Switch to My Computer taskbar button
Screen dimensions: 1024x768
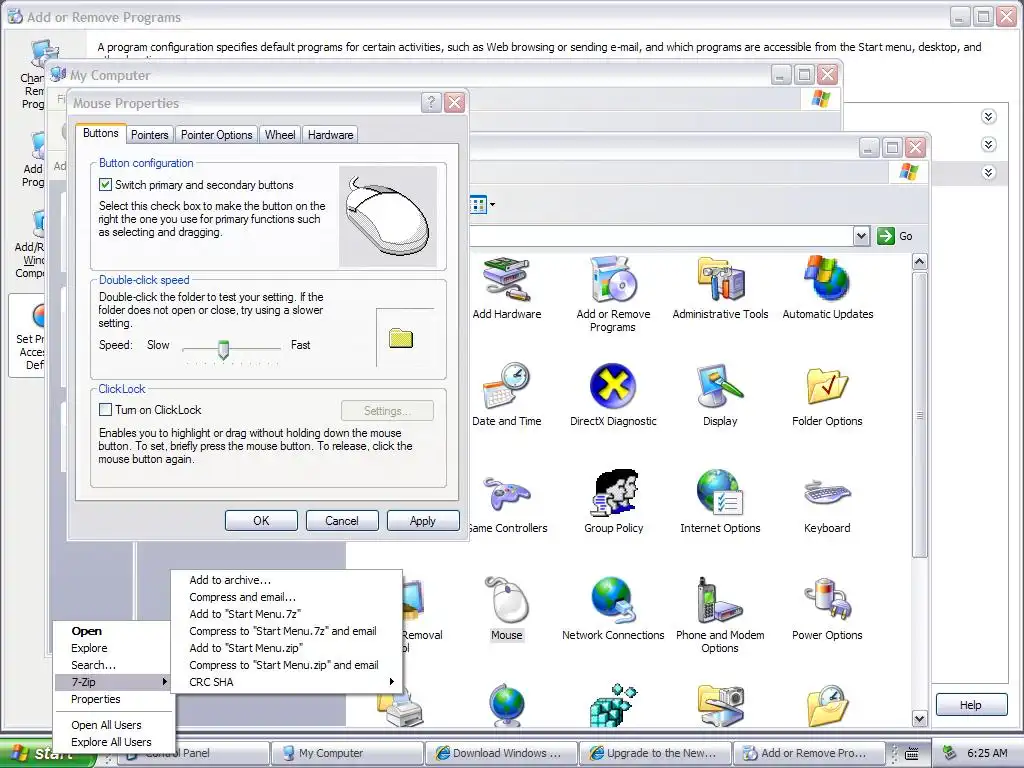(x=346, y=753)
